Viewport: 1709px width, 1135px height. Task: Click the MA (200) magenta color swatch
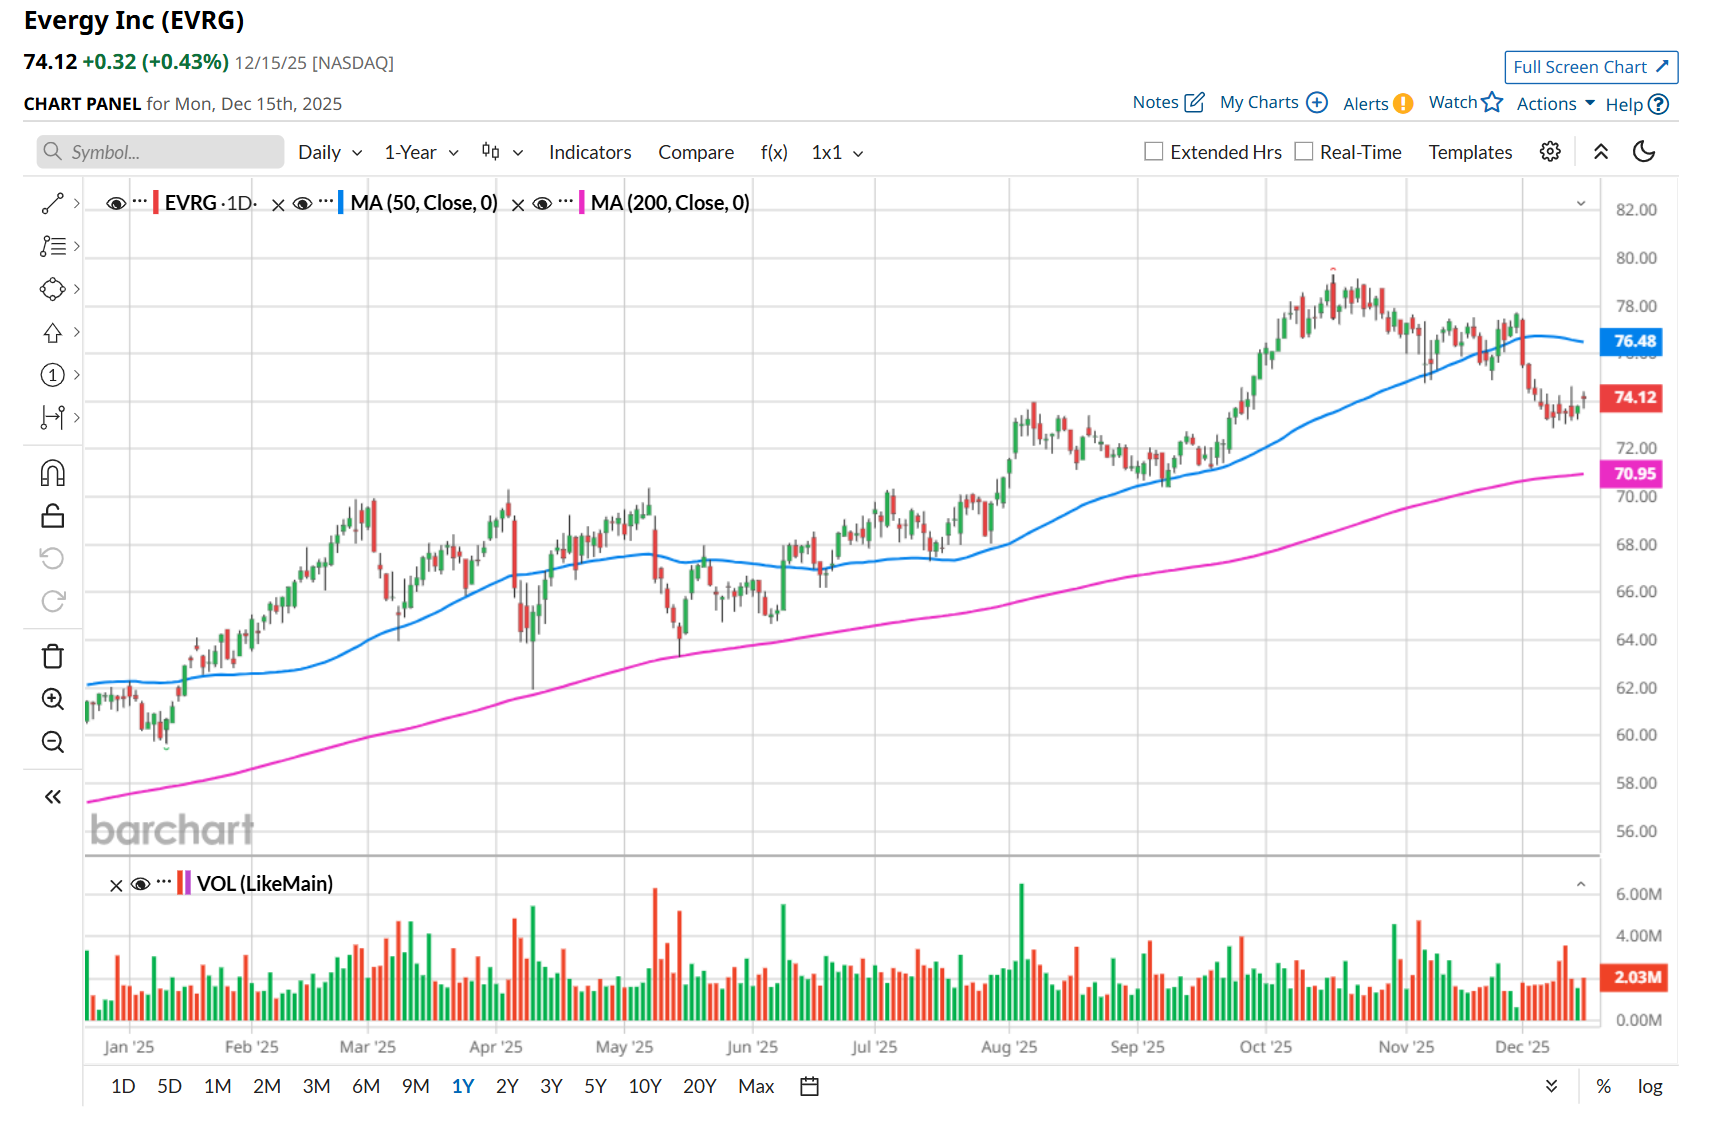582,203
